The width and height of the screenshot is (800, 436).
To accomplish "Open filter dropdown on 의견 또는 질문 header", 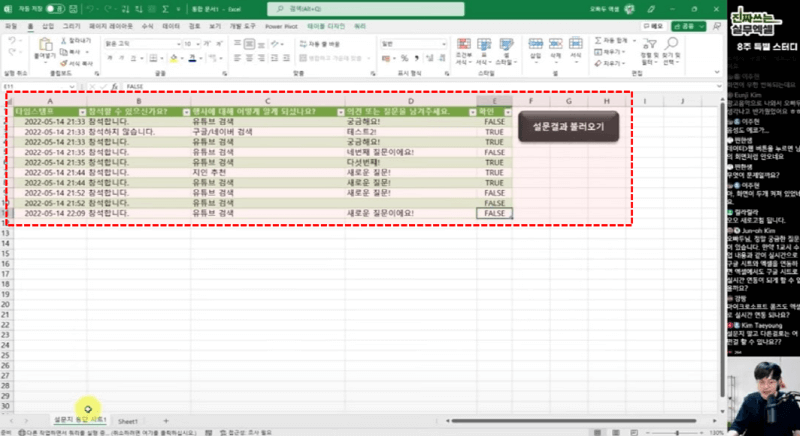I will 472,112.
